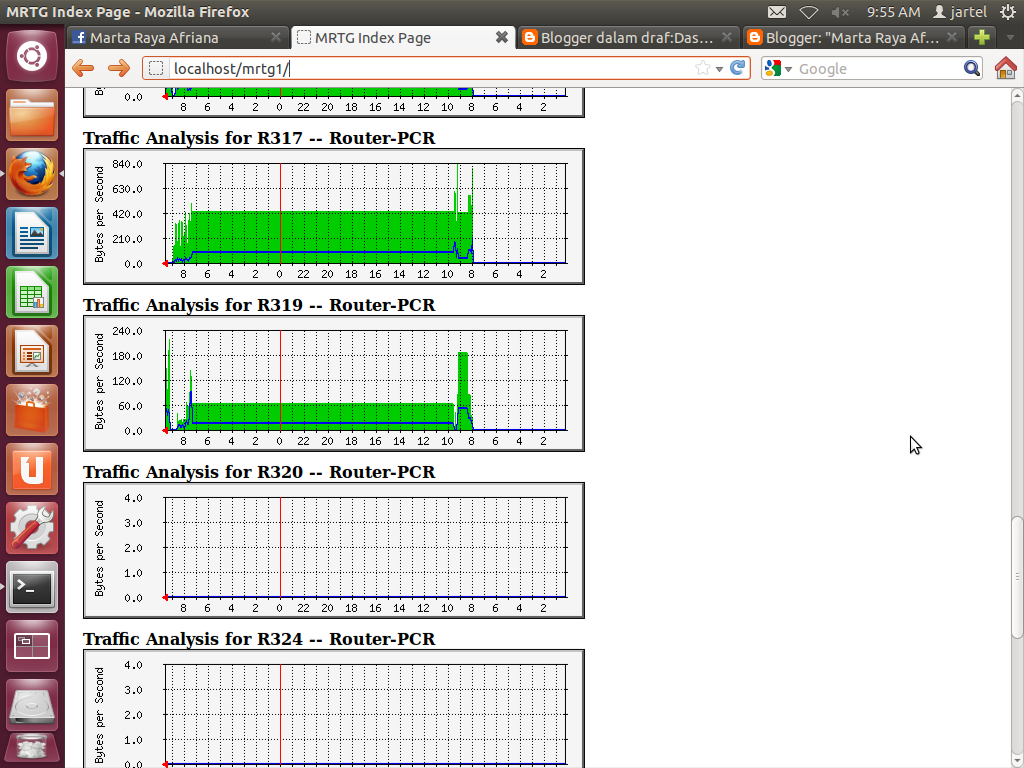Open the Ubuntu Software Center from the dock
The image size is (1024, 768).
coord(31,411)
